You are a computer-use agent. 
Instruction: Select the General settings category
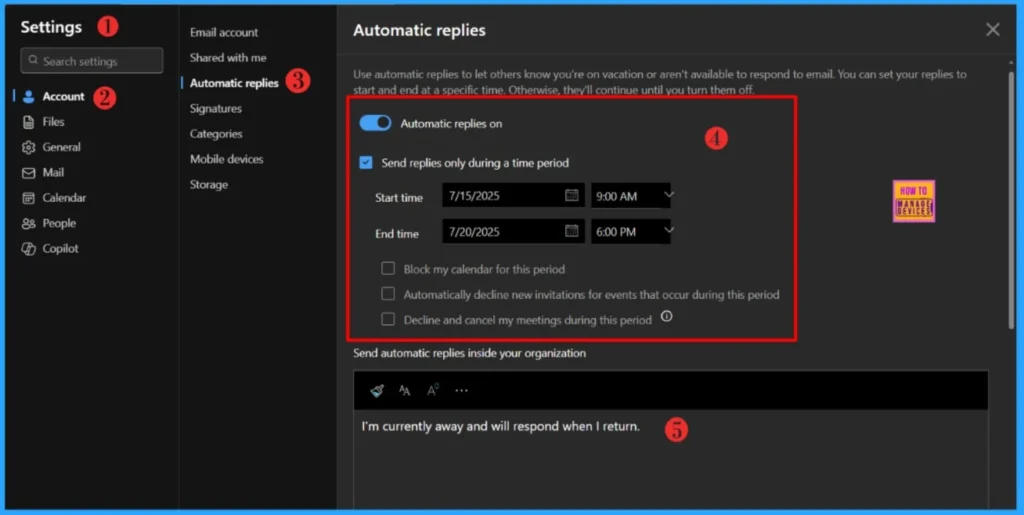(61, 148)
